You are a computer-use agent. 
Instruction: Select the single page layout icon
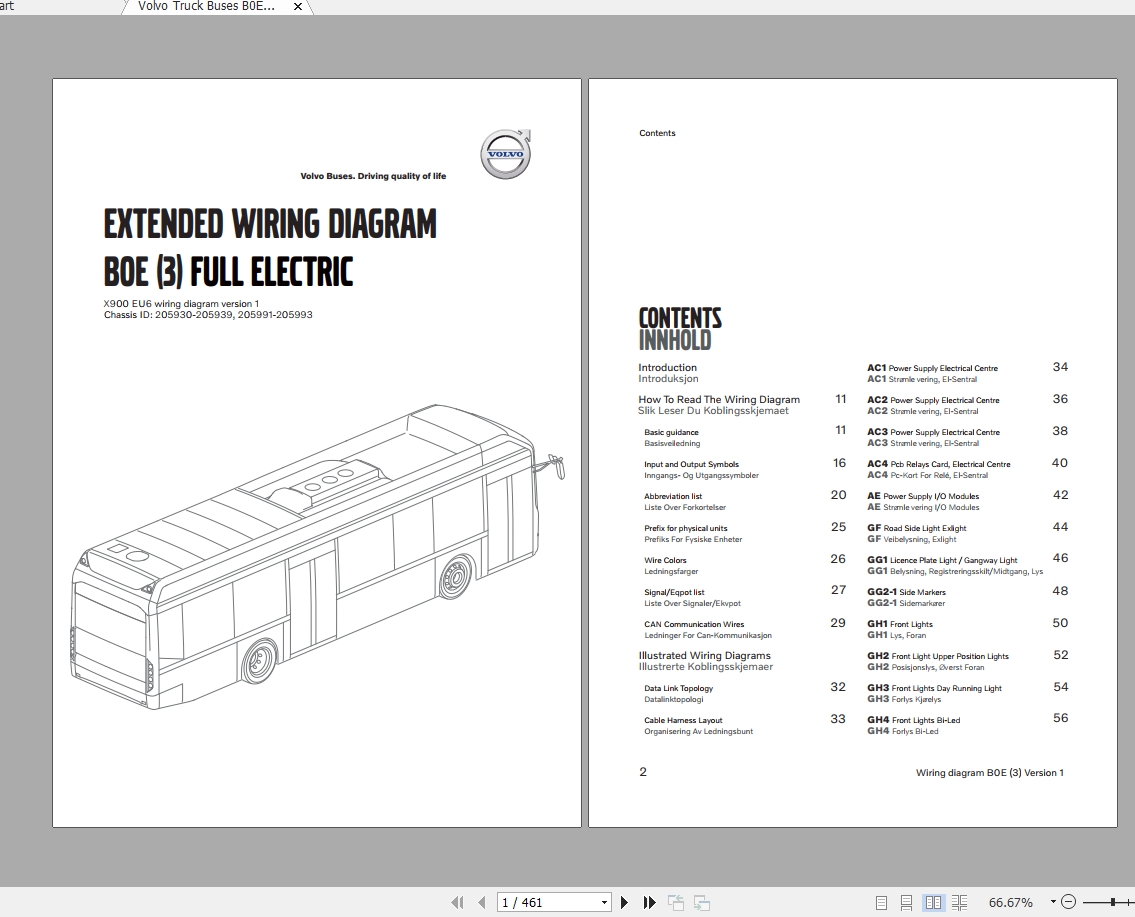[x=881, y=902]
